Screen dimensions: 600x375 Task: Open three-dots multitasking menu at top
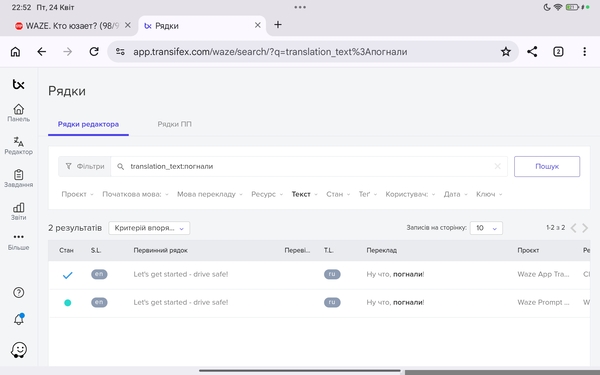(x=300, y=7)
